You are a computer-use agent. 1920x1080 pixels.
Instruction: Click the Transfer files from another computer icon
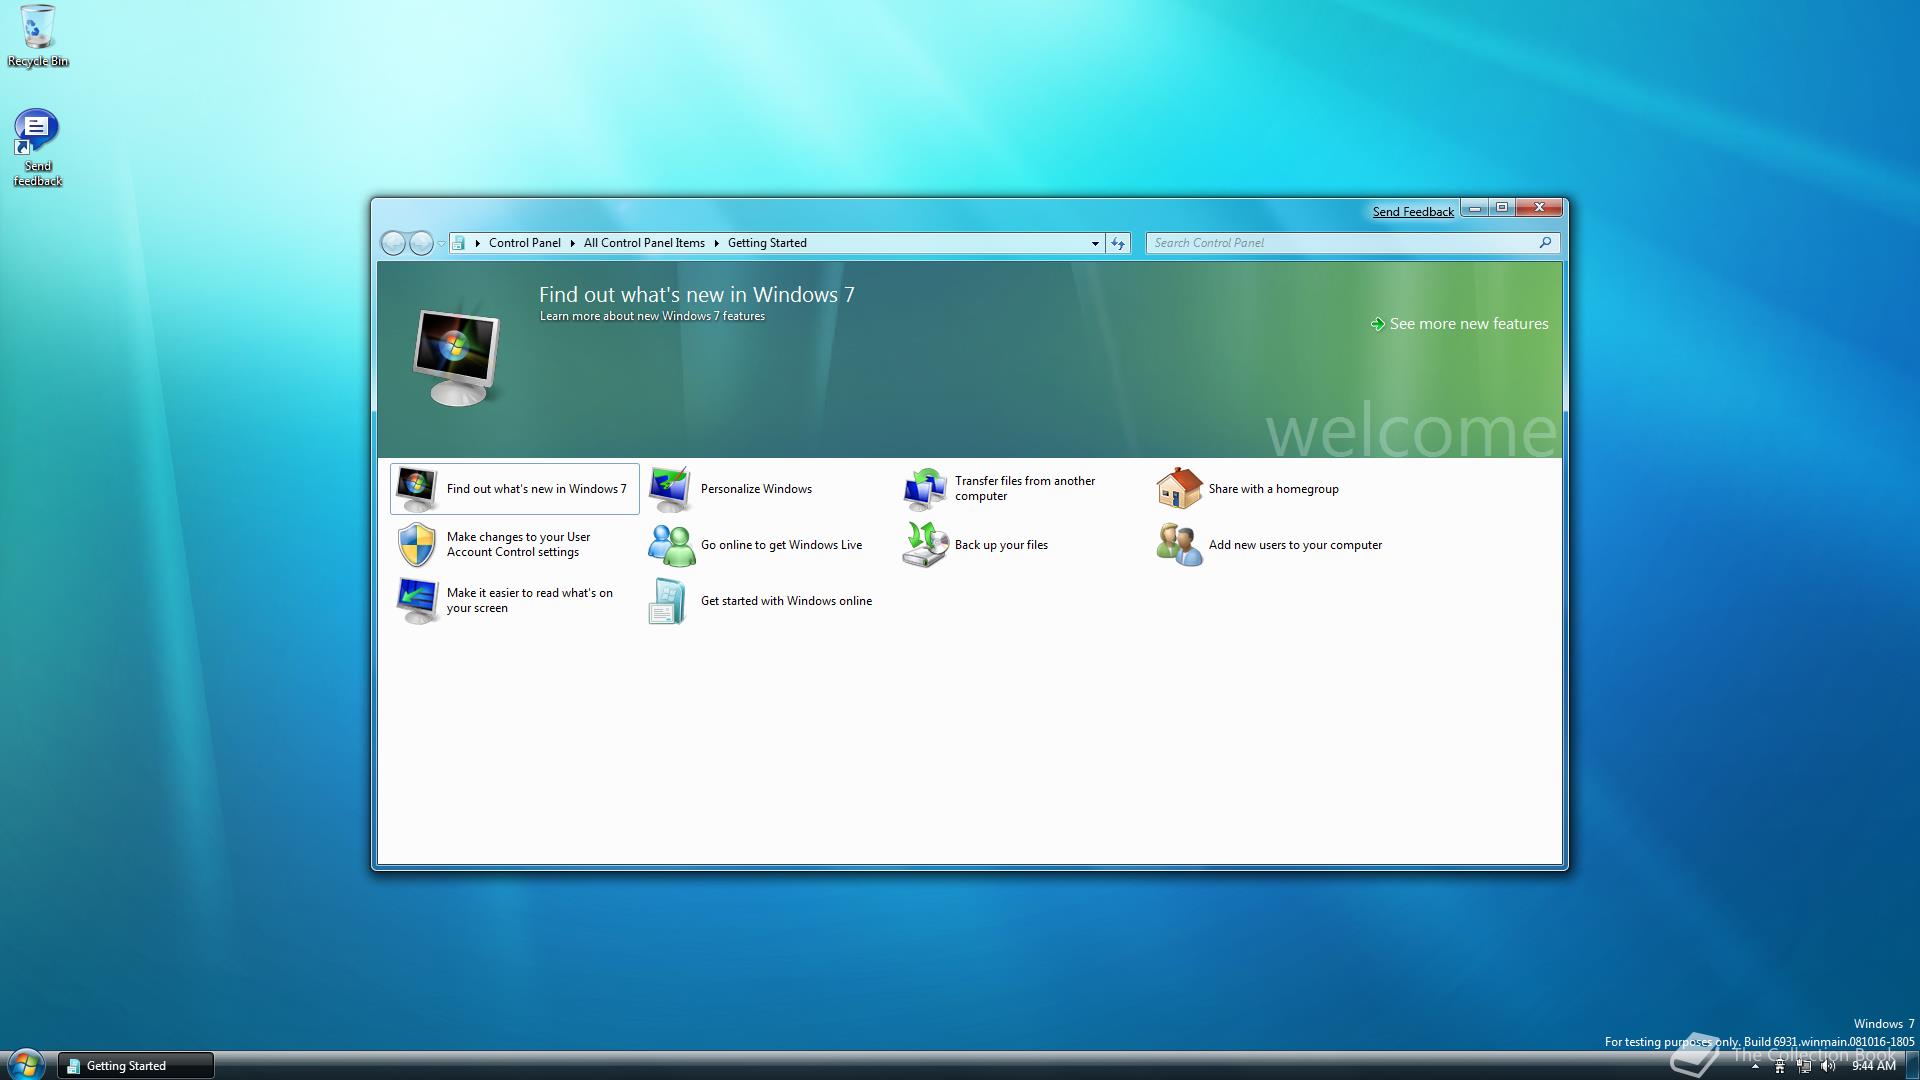click(x=925, y=489)
